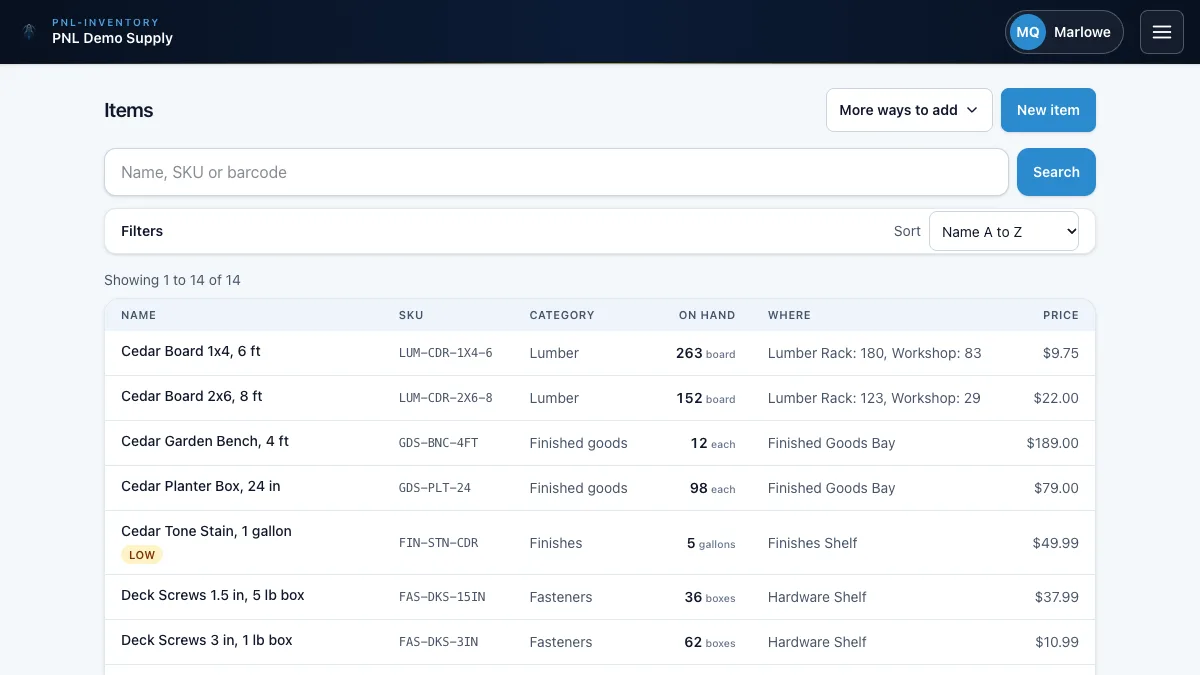This screenshot has width=1200, height=675.
Task: Click Hardware Shelf in the Deck Screws 3 in row
Action: pyautogui.click(x=817, y=642)
